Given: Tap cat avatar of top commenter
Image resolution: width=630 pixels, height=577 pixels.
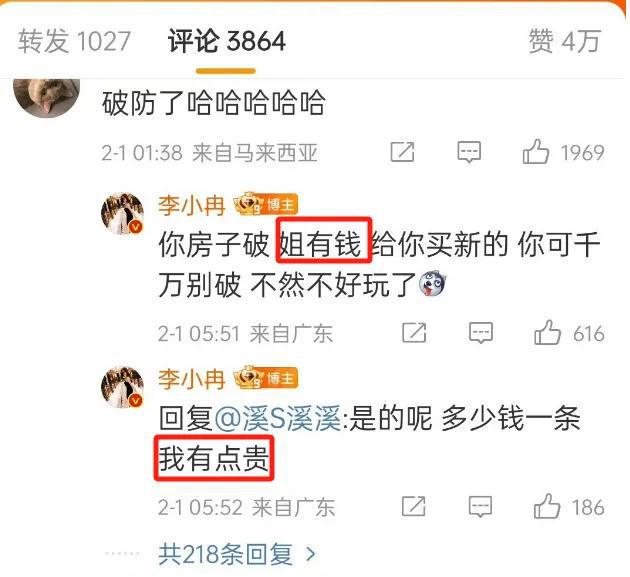Looking at the screenshot, I should (x=47, y=98).
